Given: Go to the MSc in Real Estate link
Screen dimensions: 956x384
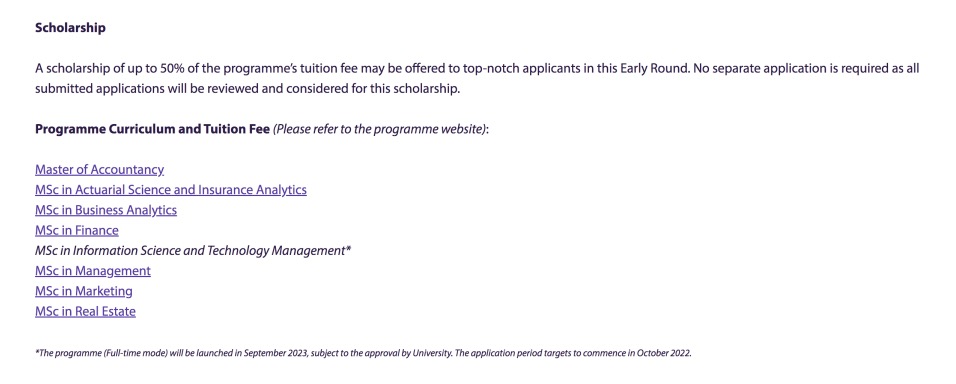Looking at the screenshot, I should pos(85,311).
